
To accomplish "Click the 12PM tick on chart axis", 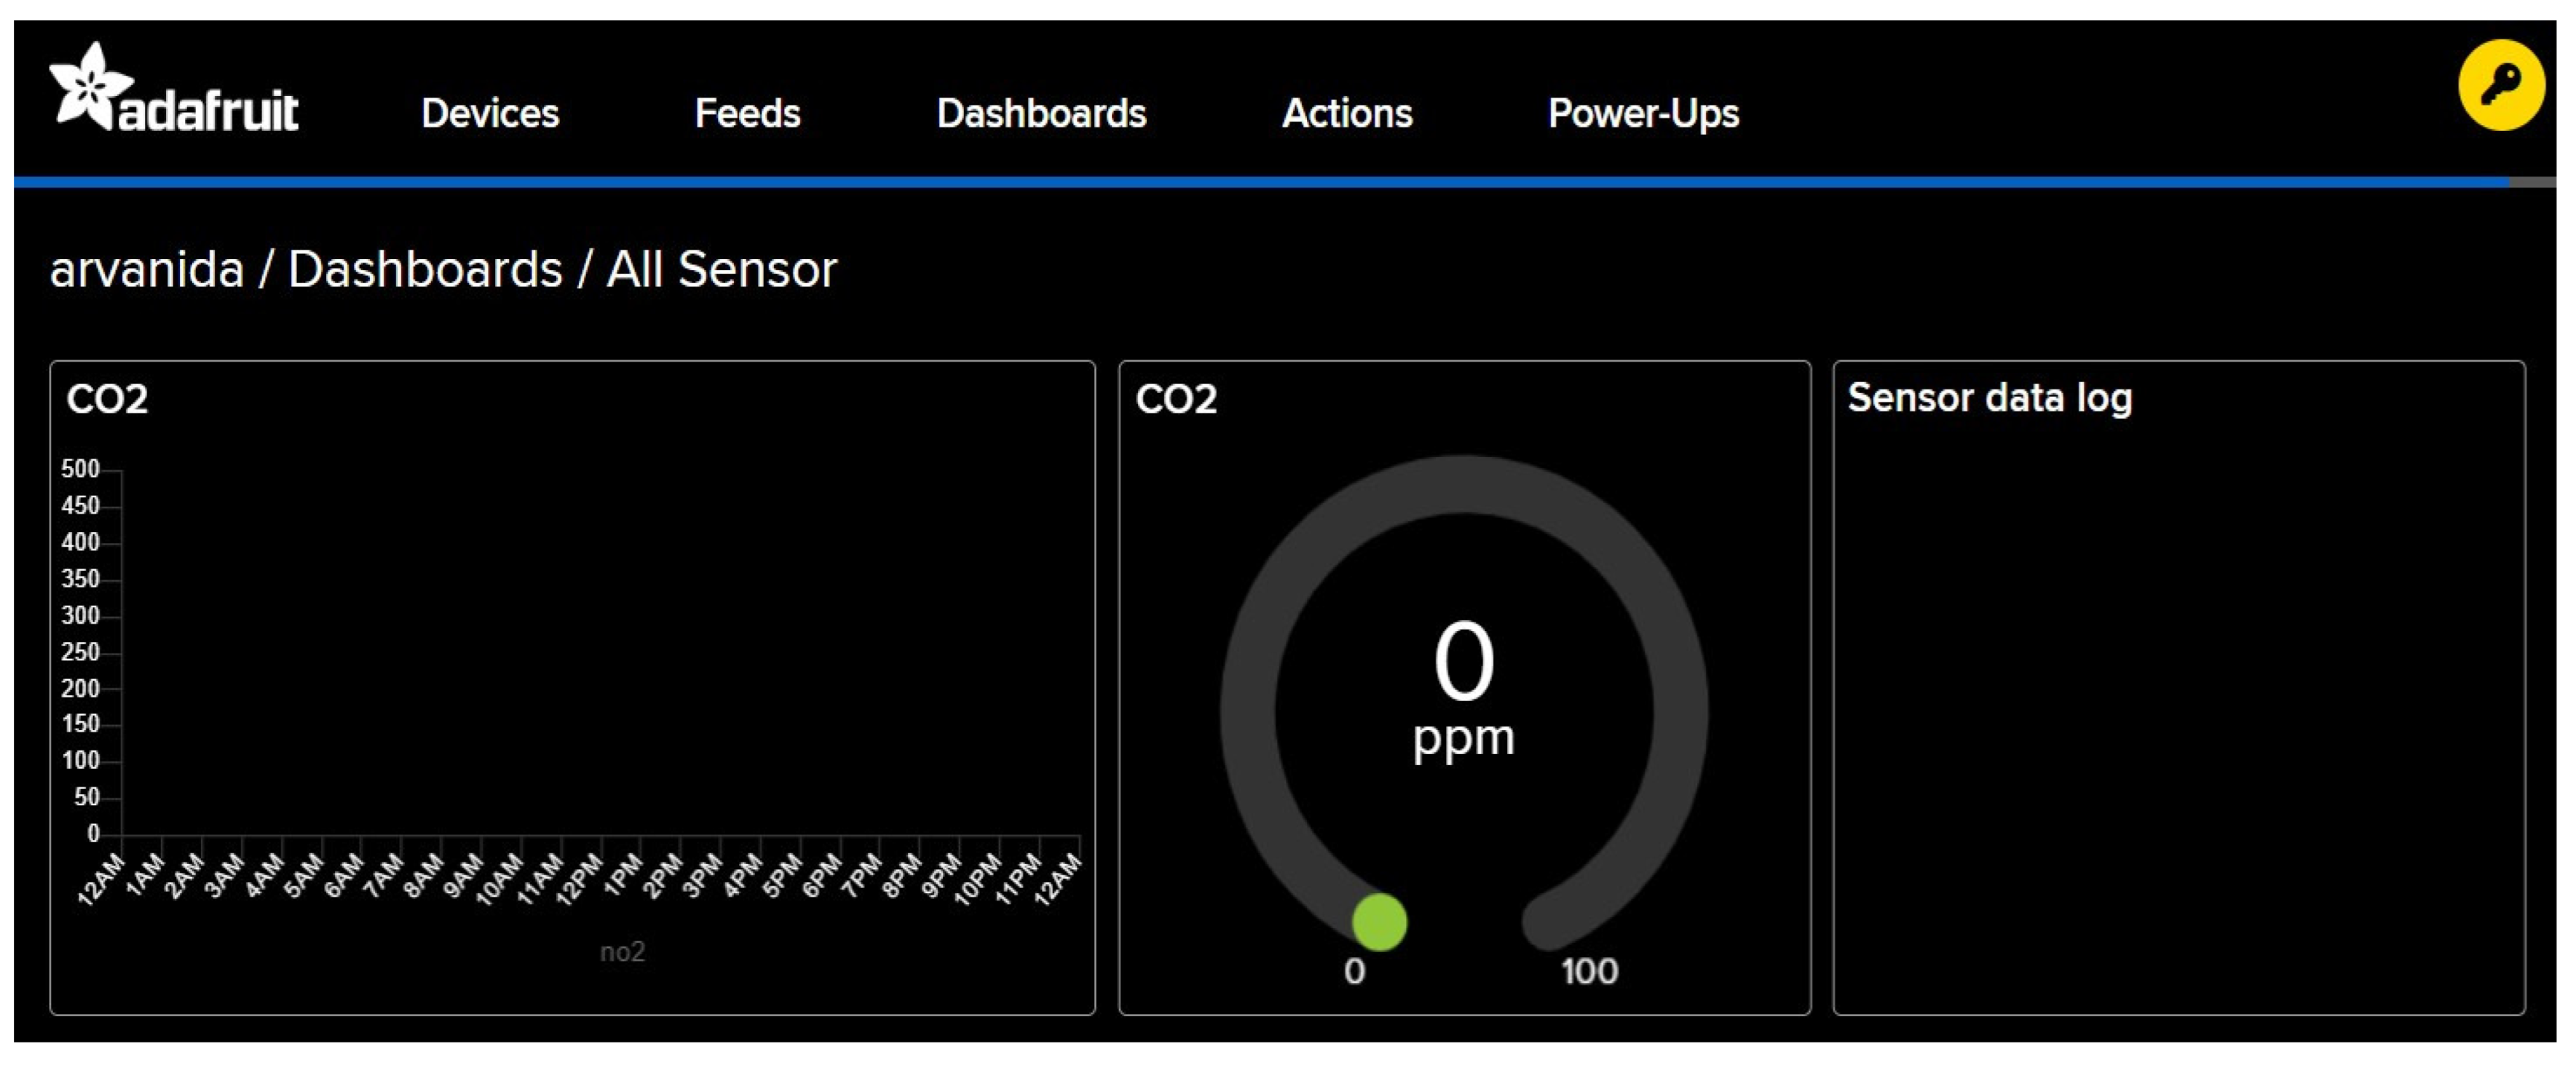I will point(580,878).
